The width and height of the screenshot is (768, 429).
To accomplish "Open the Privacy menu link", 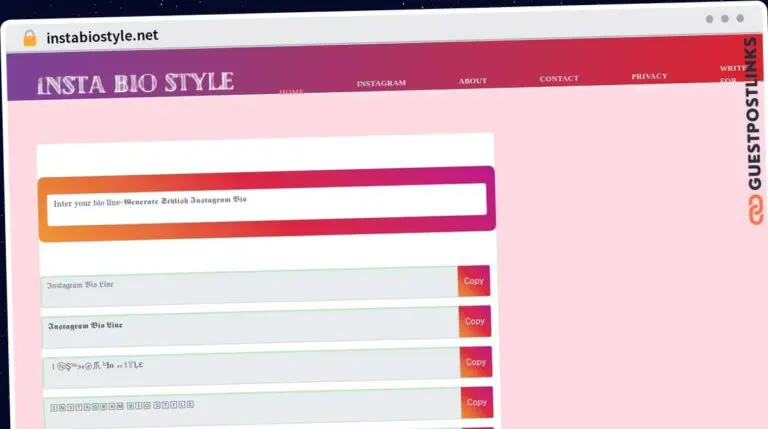I will point(649,76).
